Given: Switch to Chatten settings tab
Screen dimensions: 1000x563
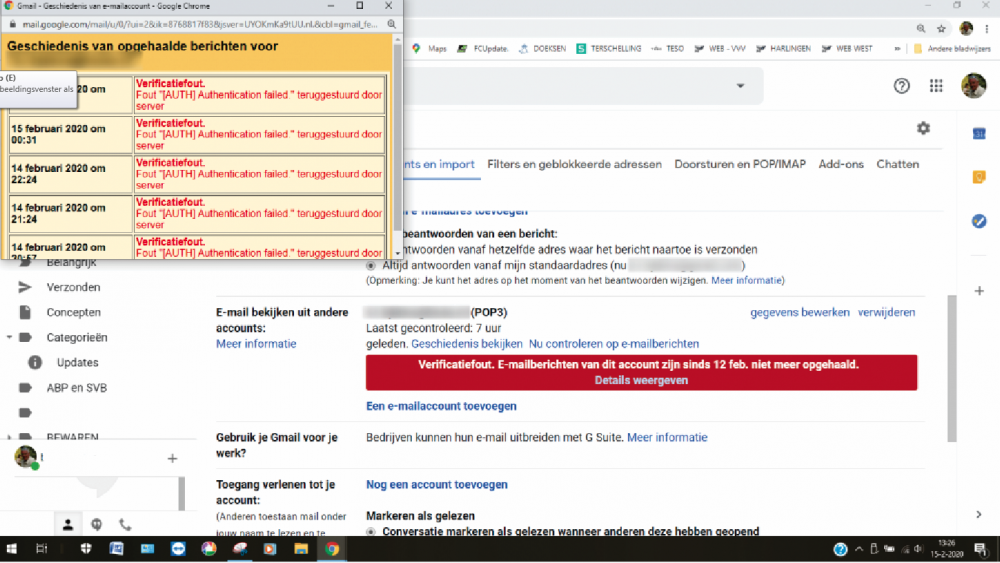Looking at the screenshot, I should 897,165.
